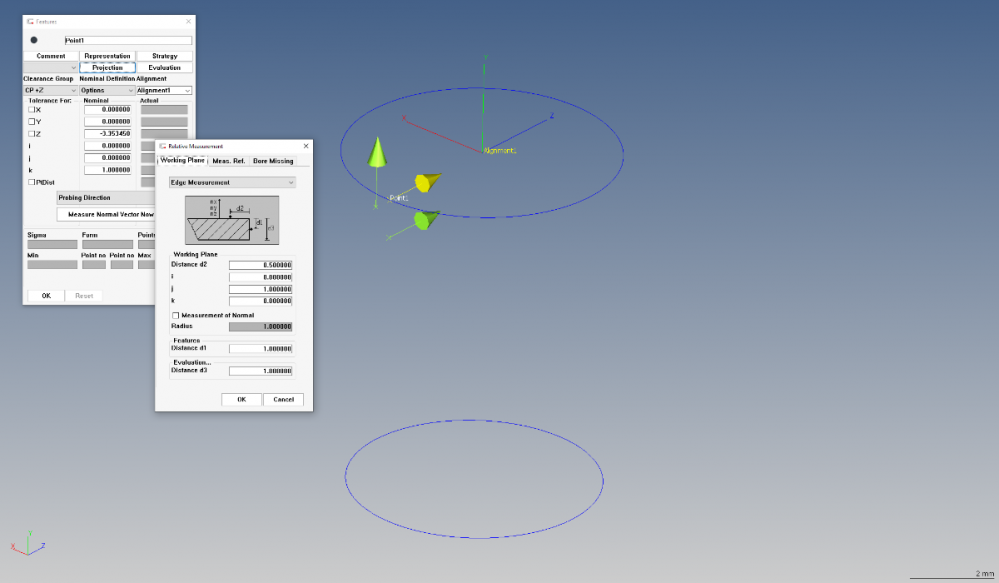The image size is (999, 583).
Task: Click the Strategy button
Action: click(164, 56)
